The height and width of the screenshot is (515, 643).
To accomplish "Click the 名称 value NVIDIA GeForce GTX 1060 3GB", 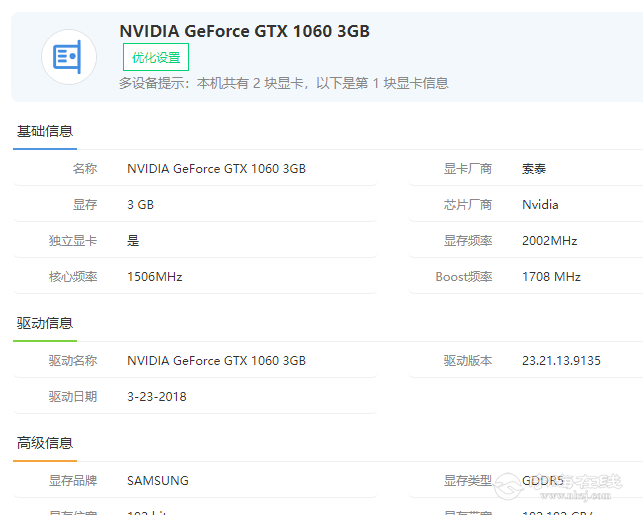I will point(217,169).
